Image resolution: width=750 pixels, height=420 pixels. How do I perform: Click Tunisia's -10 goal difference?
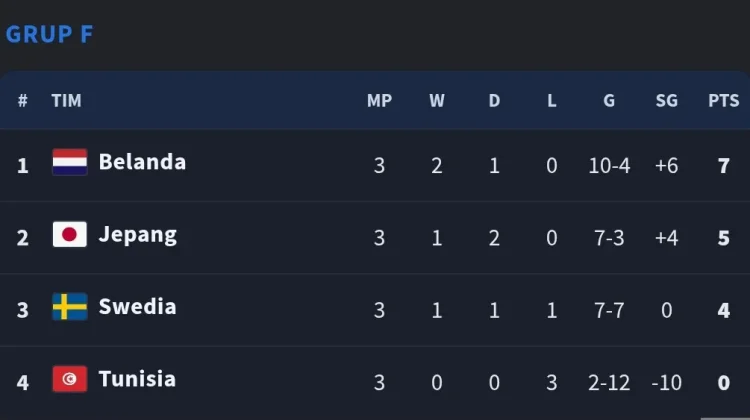click(x=666, y=383)
